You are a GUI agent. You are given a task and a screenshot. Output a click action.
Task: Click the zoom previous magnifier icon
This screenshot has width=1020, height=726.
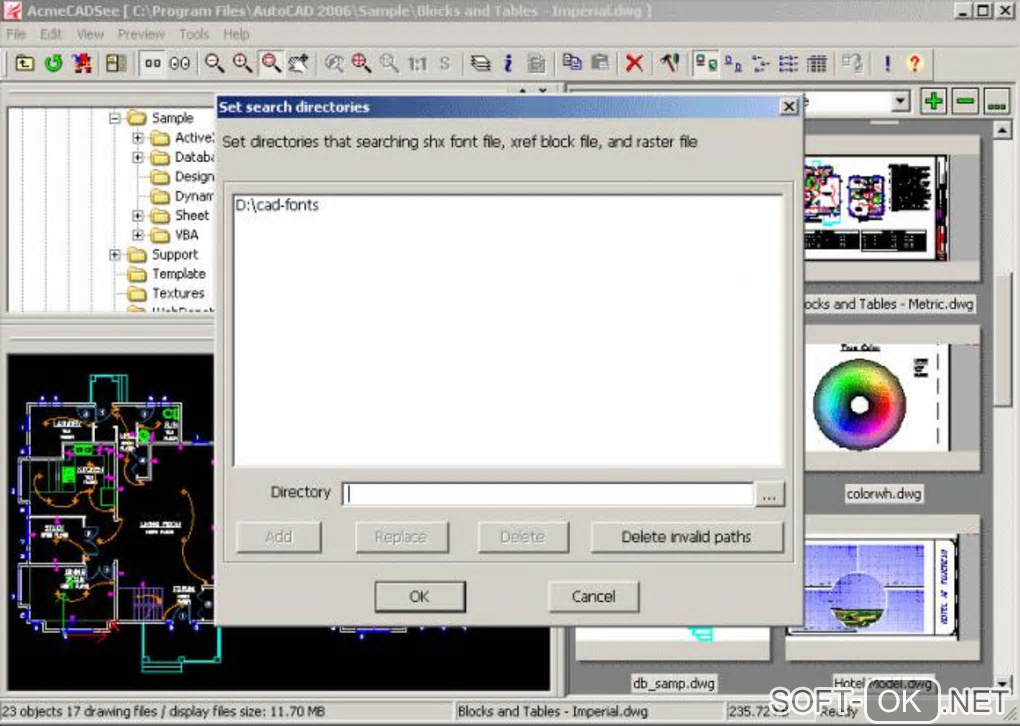[334, 63]
